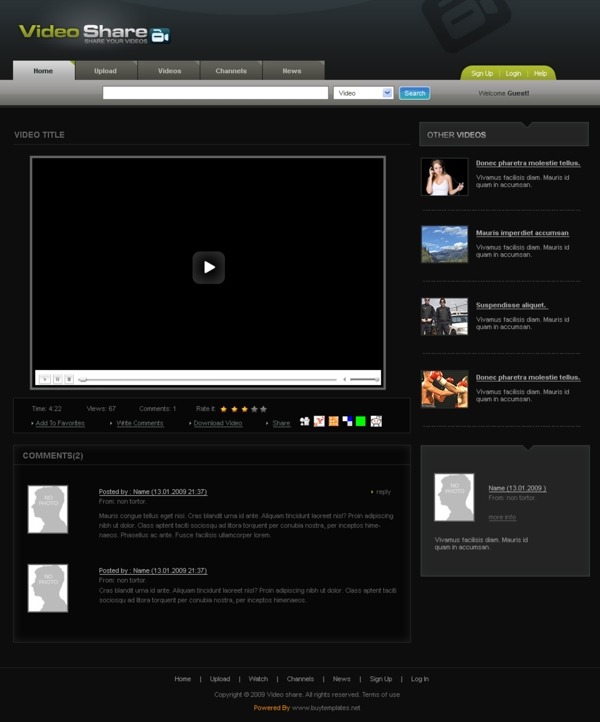Click the Sign Up link in green bar
The image size is (600, 722).
click(x=482, y=73)
